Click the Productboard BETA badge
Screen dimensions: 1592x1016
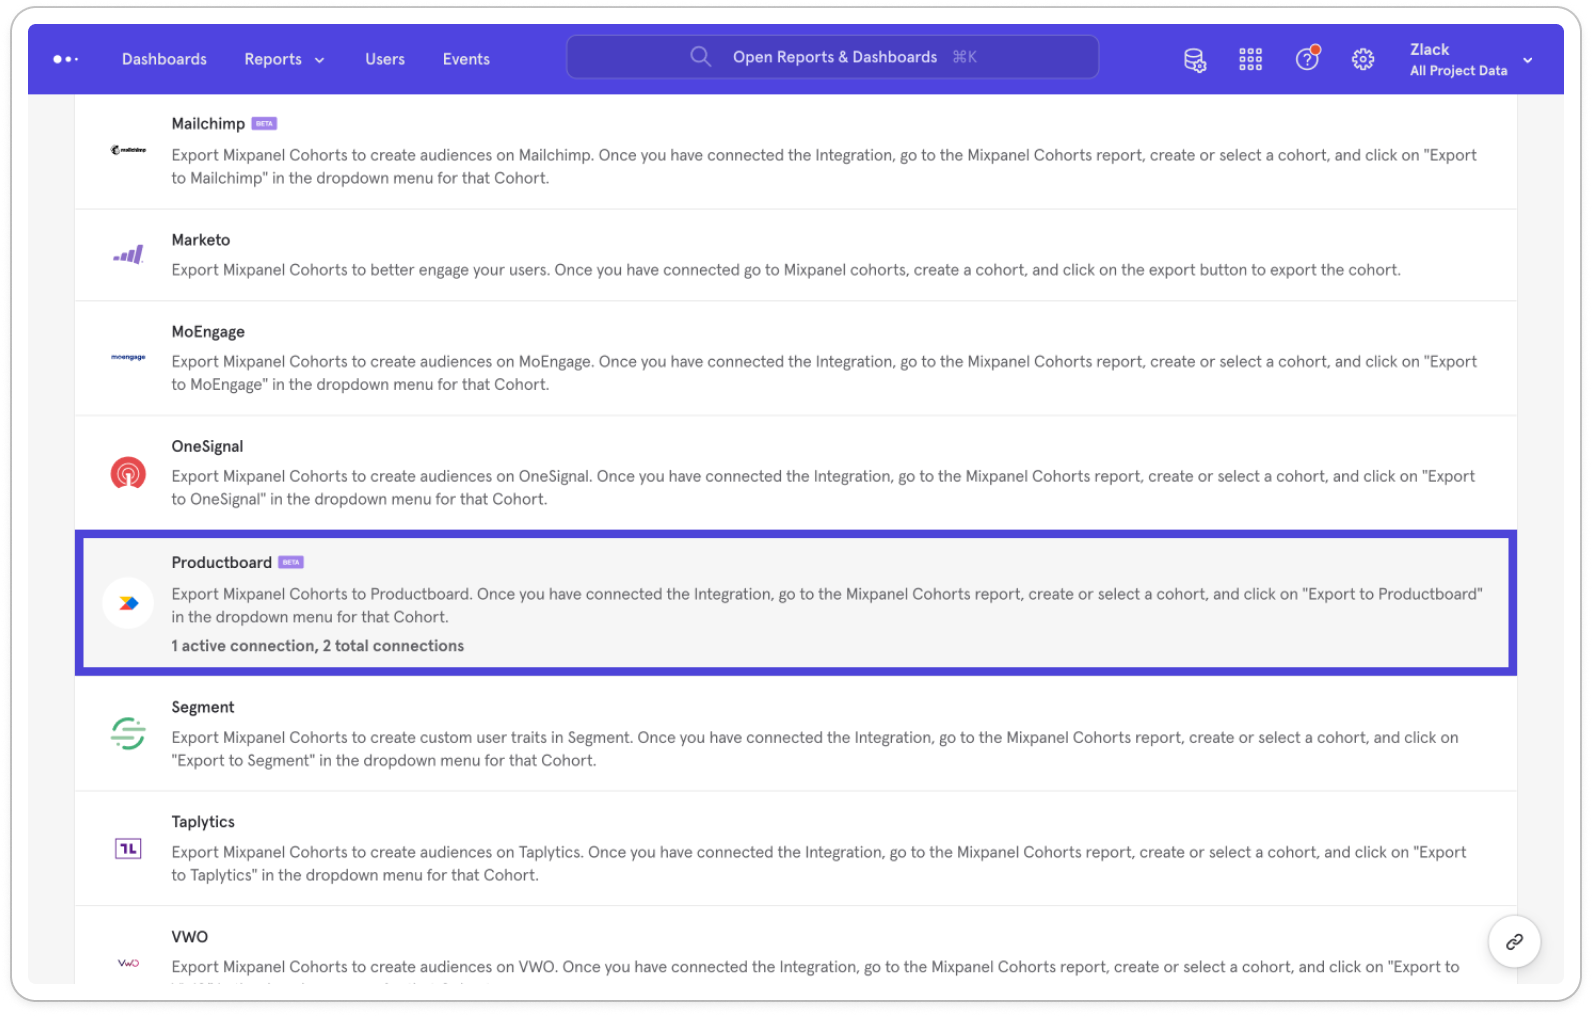coord(291,562)
